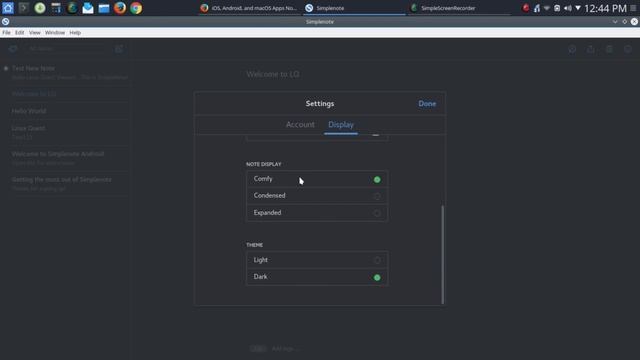Open the volume speaker tray icon

568,8
